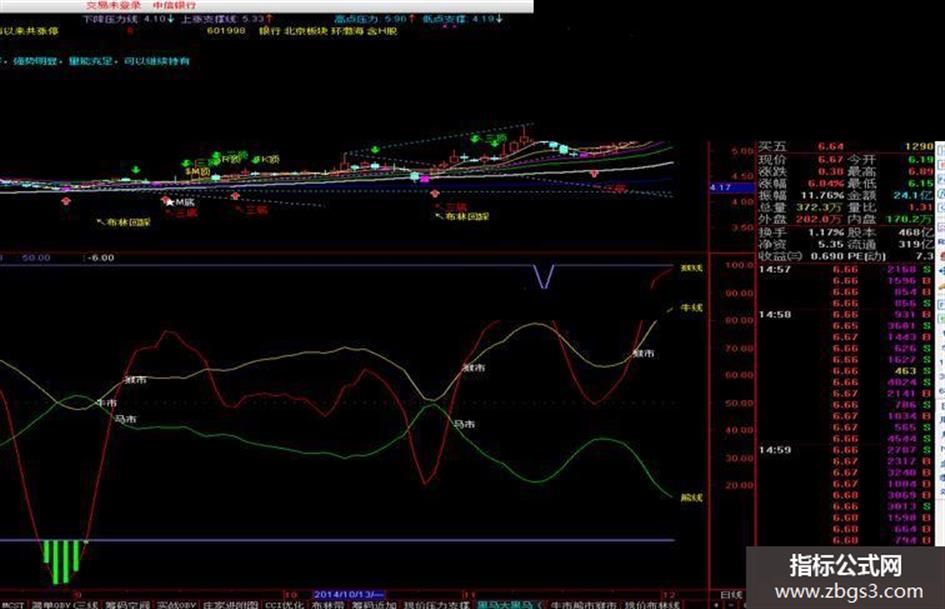Click the 低点支撑 4.19 label
Image resolution: width=945 pixels, height=609 pixels.
click(462, 19)
